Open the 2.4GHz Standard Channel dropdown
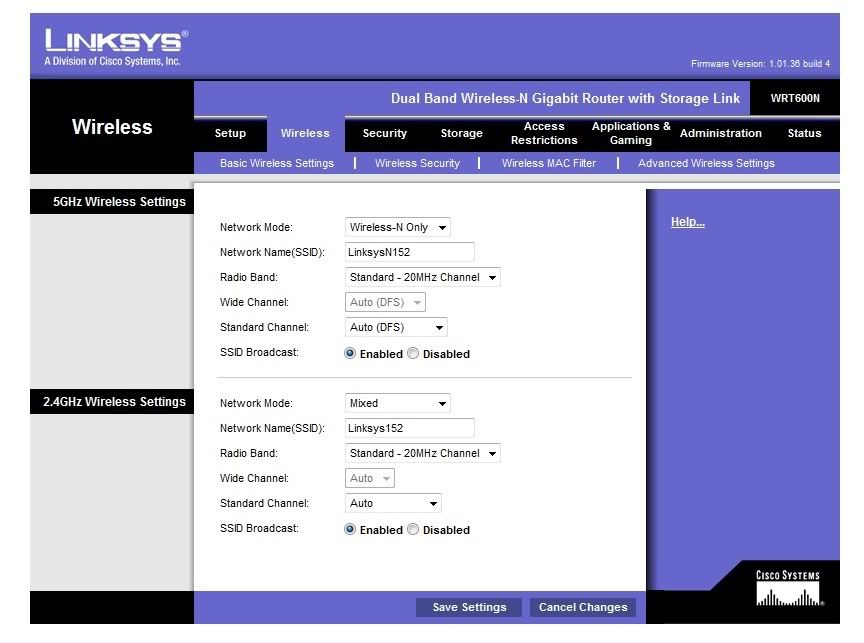The width and height of the screenshot is (864, 643). click(x=393, y=503)
